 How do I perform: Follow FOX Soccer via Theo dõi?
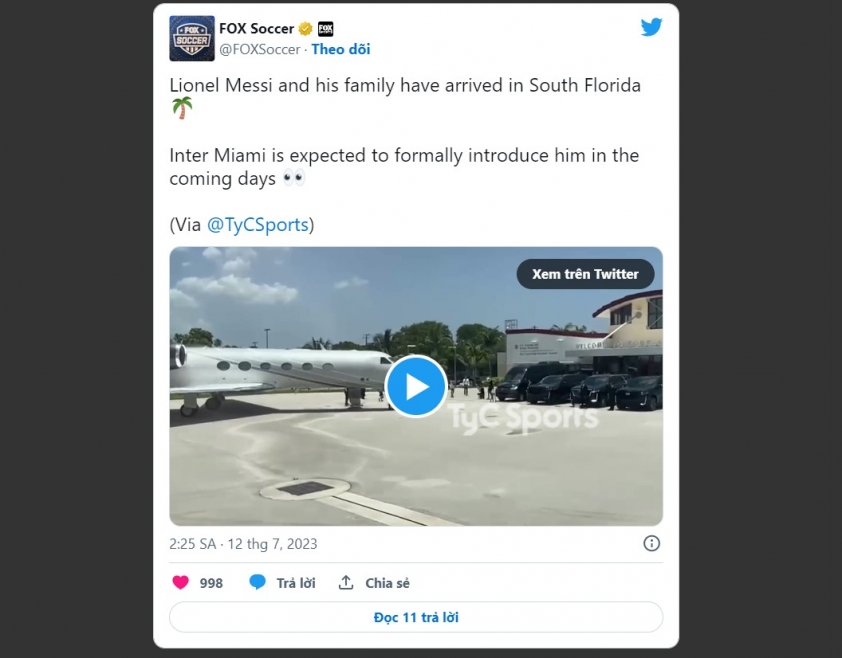340,49
